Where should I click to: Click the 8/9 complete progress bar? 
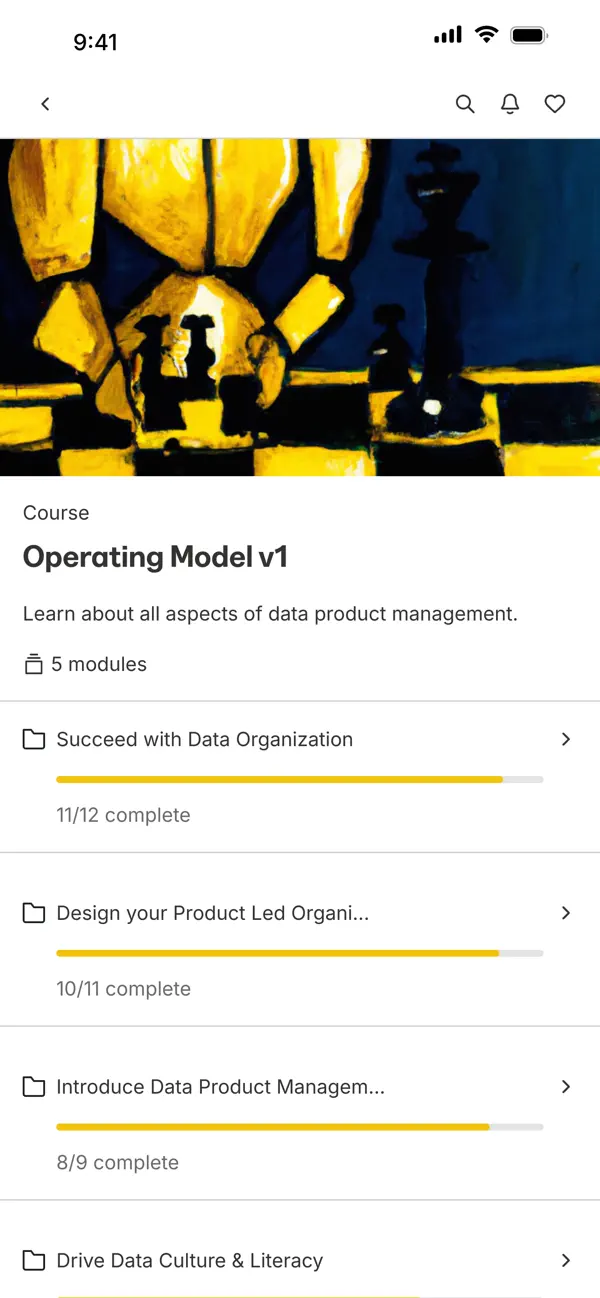(300, 1127)
